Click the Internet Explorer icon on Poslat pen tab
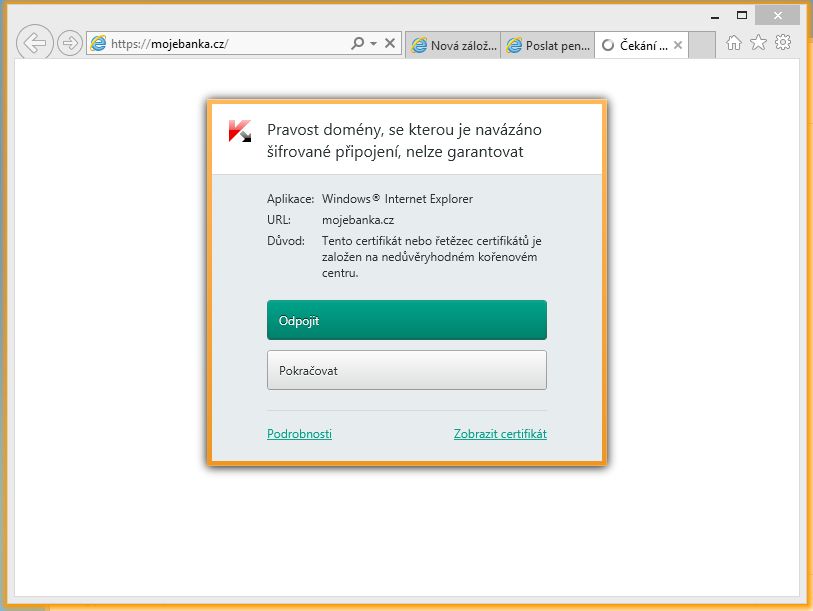Screen dimensions: 813x611 click(x=514, y=46)
